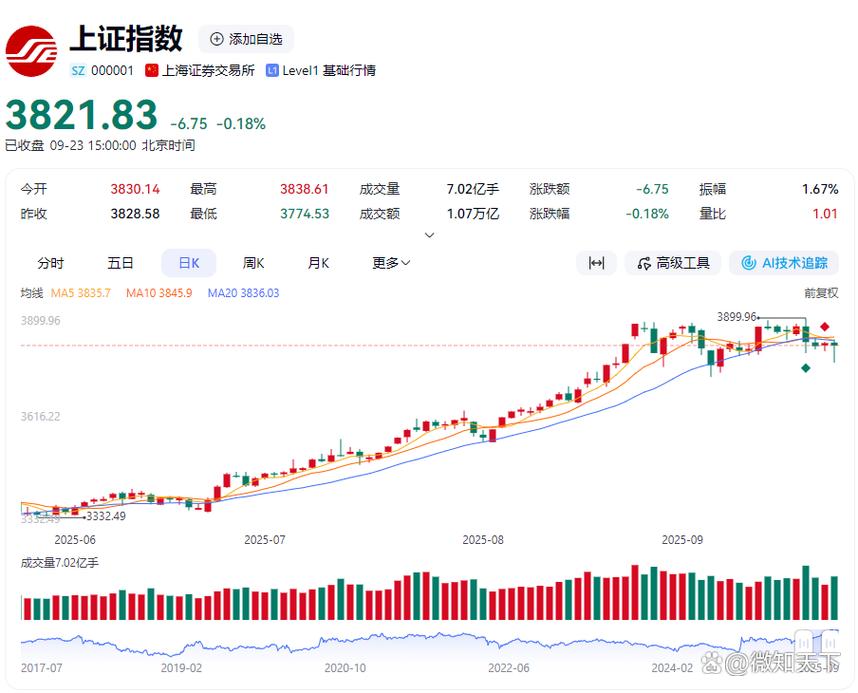
Task: Click the 昨收 3828.58 value
Action: pos(135,214)
